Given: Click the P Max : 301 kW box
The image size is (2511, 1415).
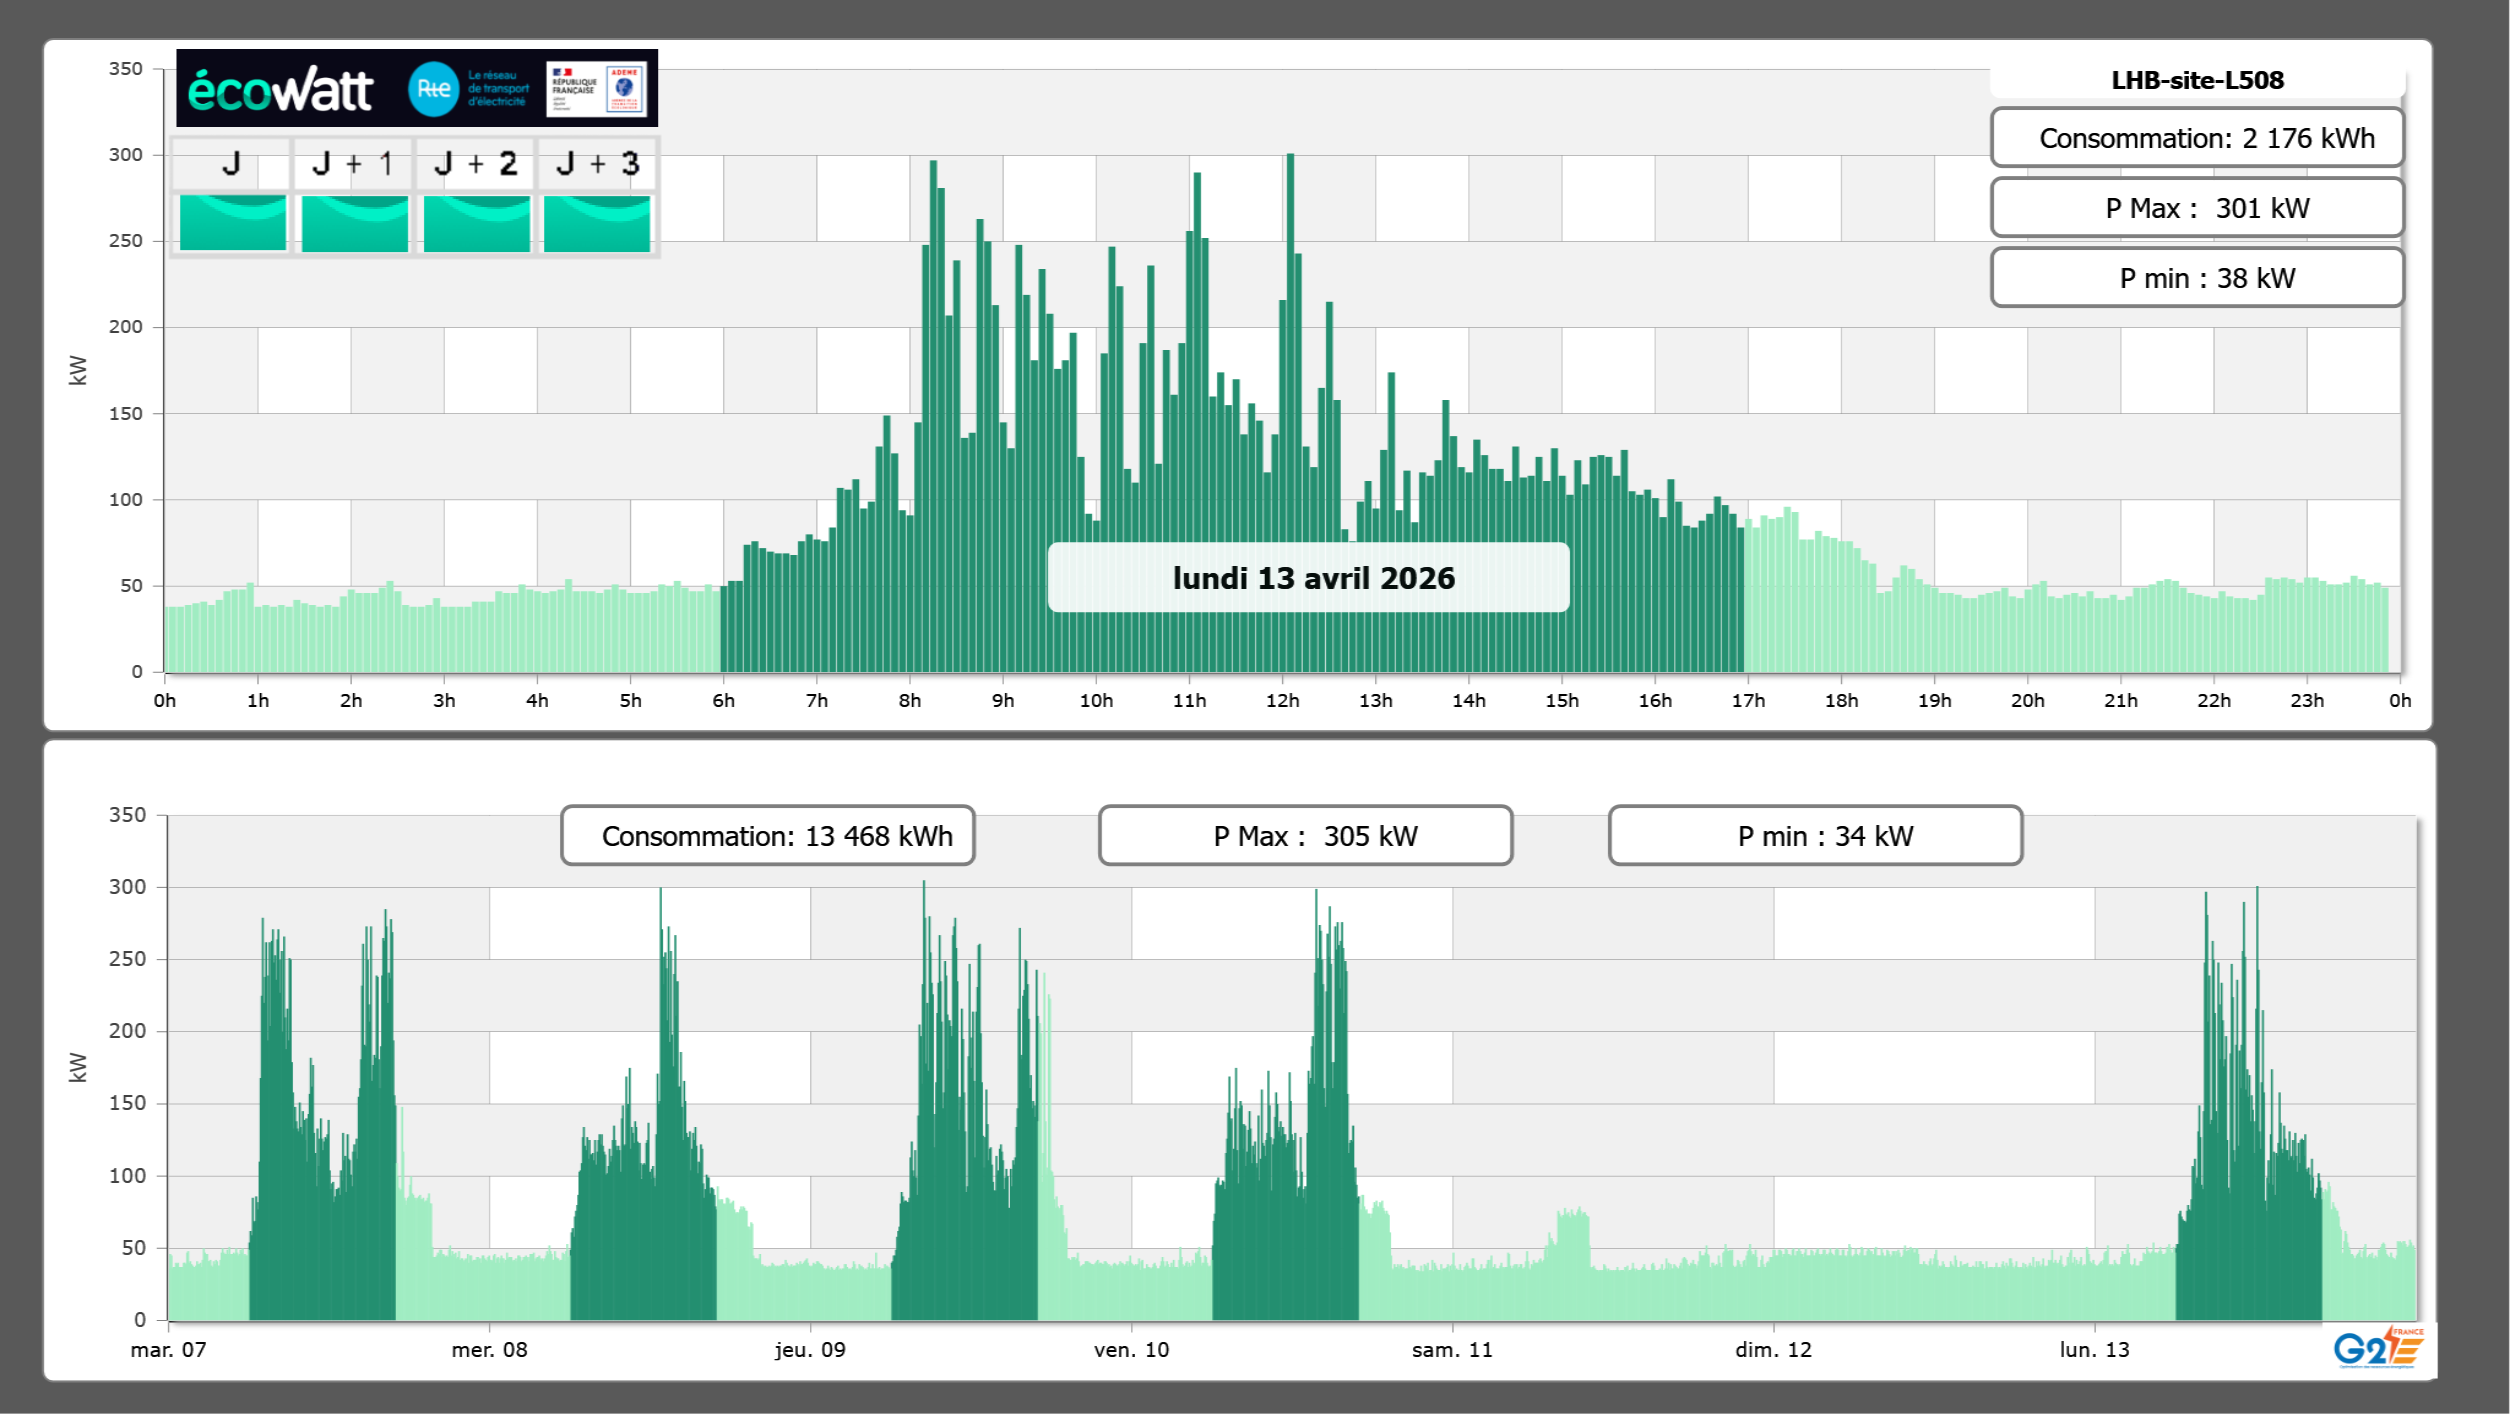Looking at the screenshot, I should (x=2197, y=208).
